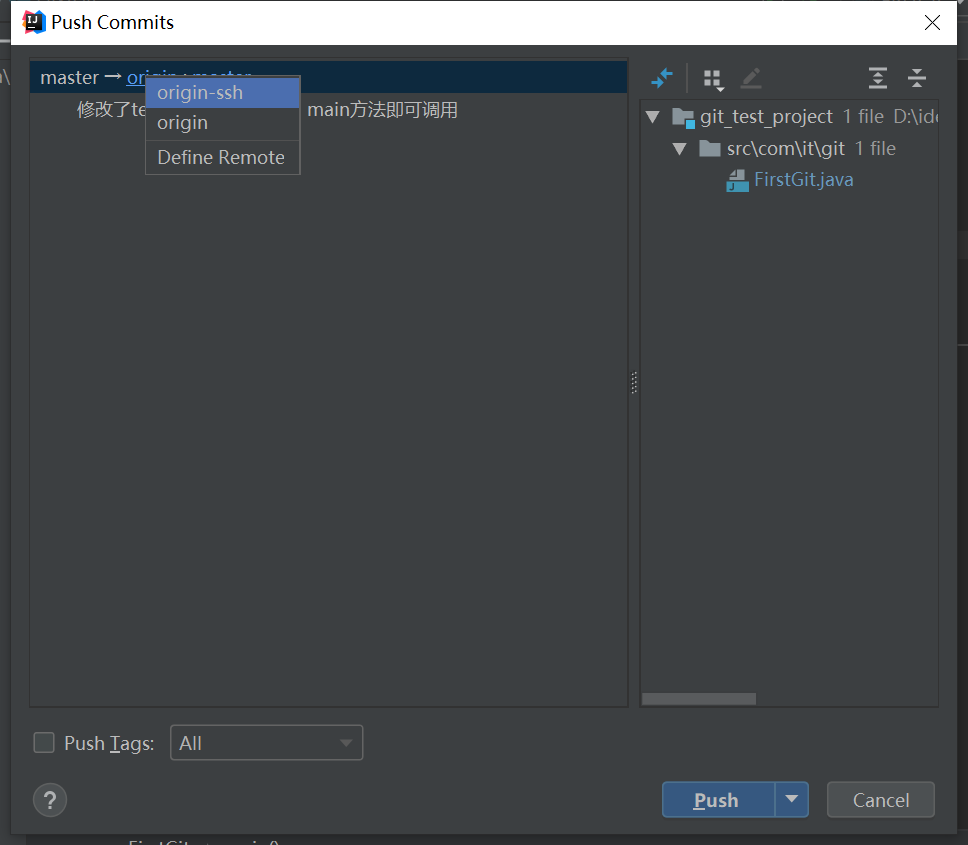
Task: Open Group By grid icon
Action: [714, 79]
